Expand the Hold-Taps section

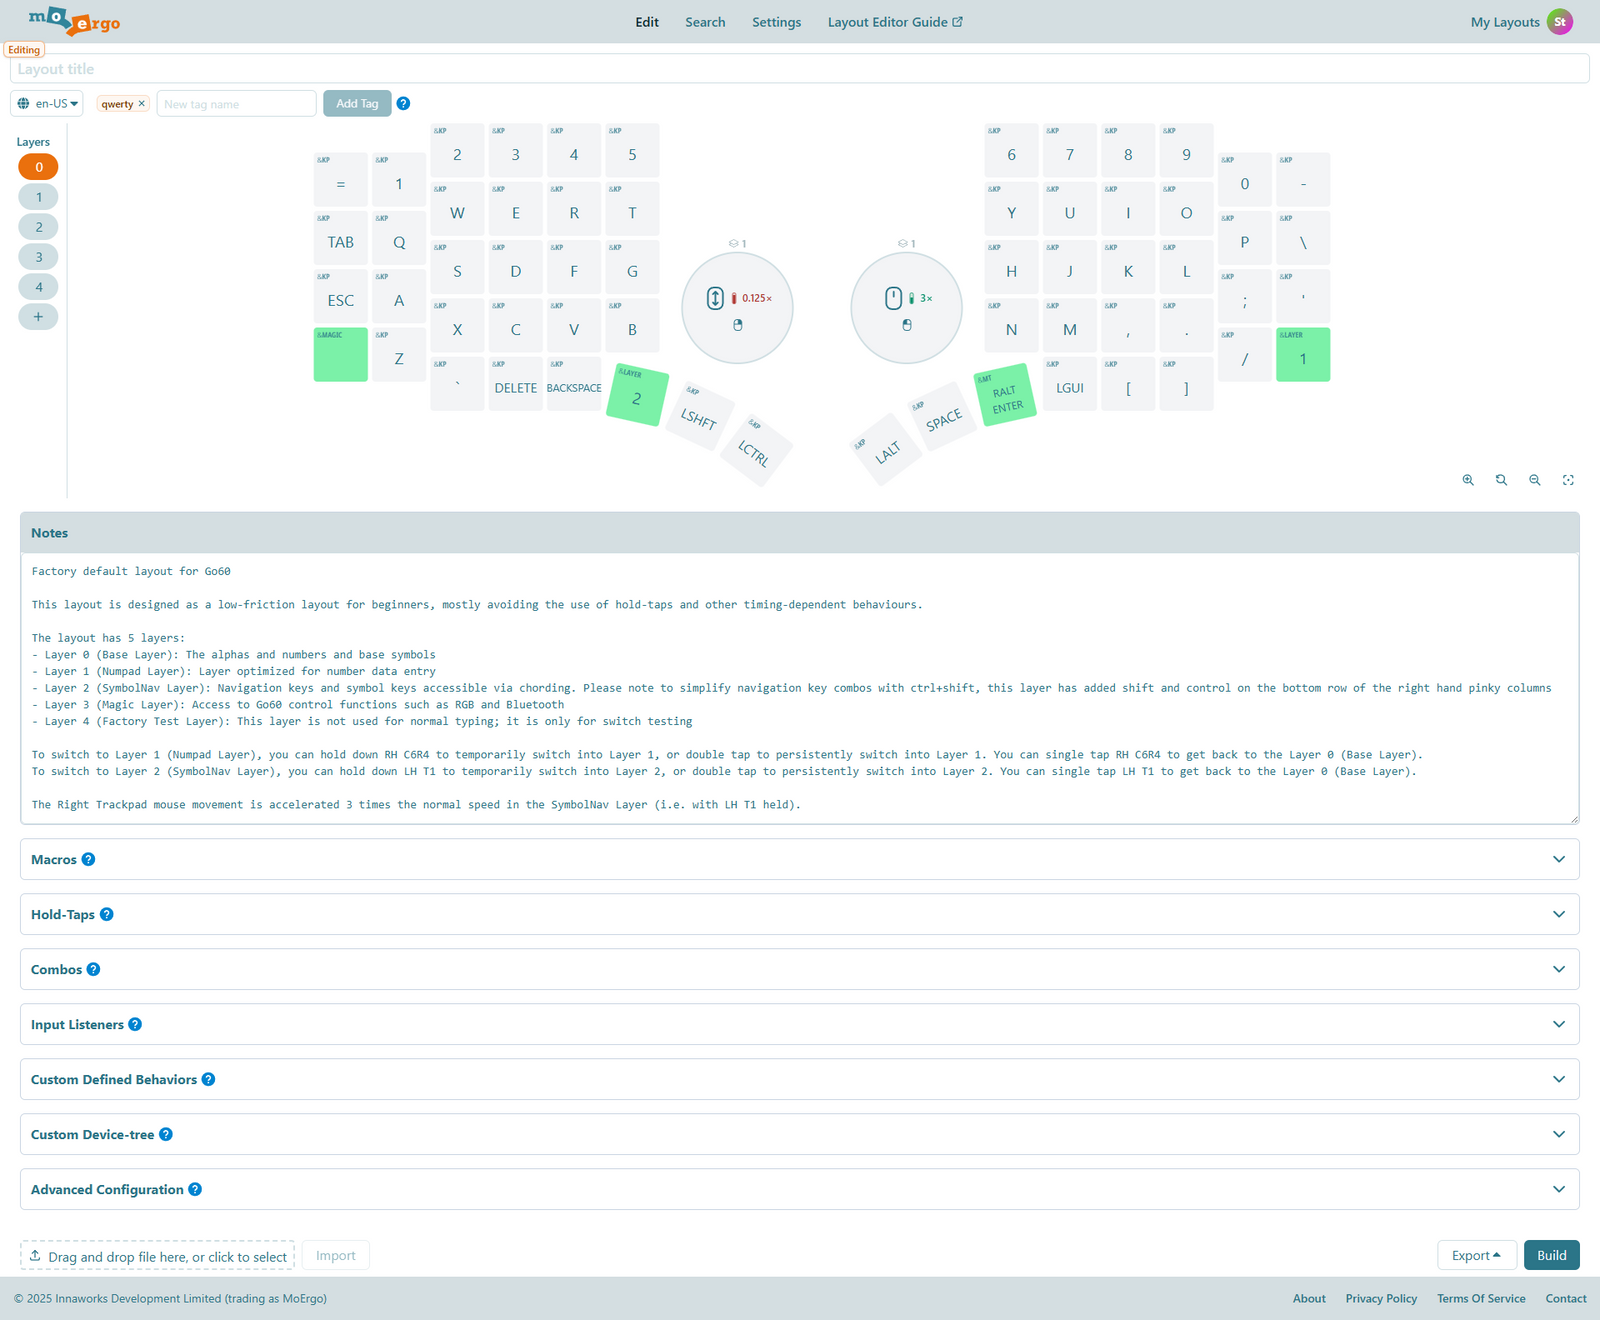coord(1558,915)
